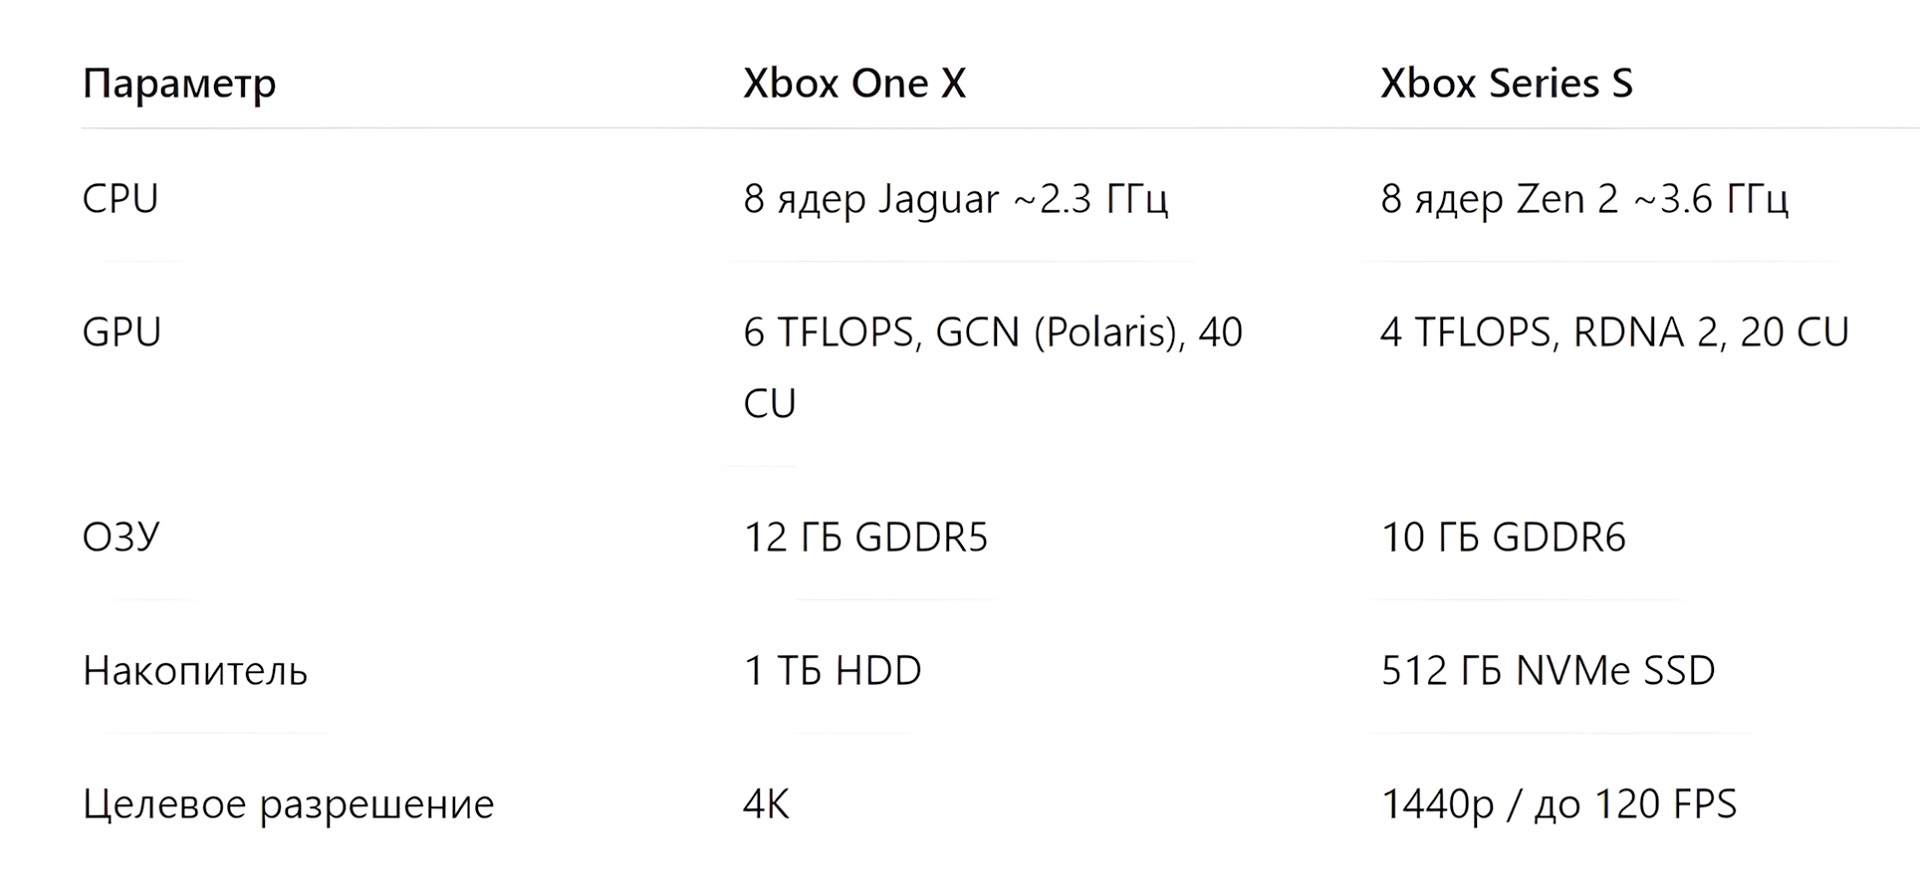
Task: Select the 512 ГБ NVMe SSD cell
Action: point(1548,670)
